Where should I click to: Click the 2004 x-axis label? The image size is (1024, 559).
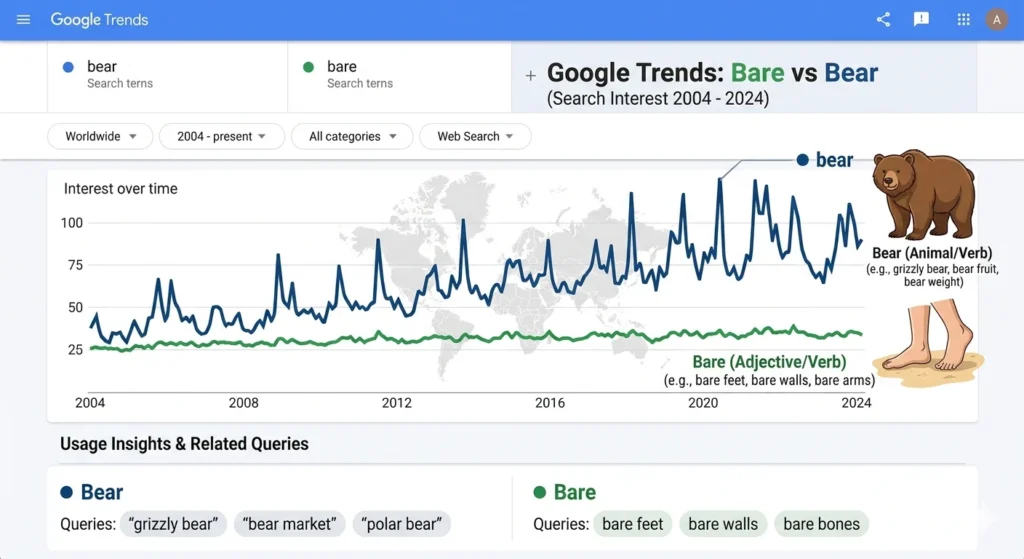90,403
